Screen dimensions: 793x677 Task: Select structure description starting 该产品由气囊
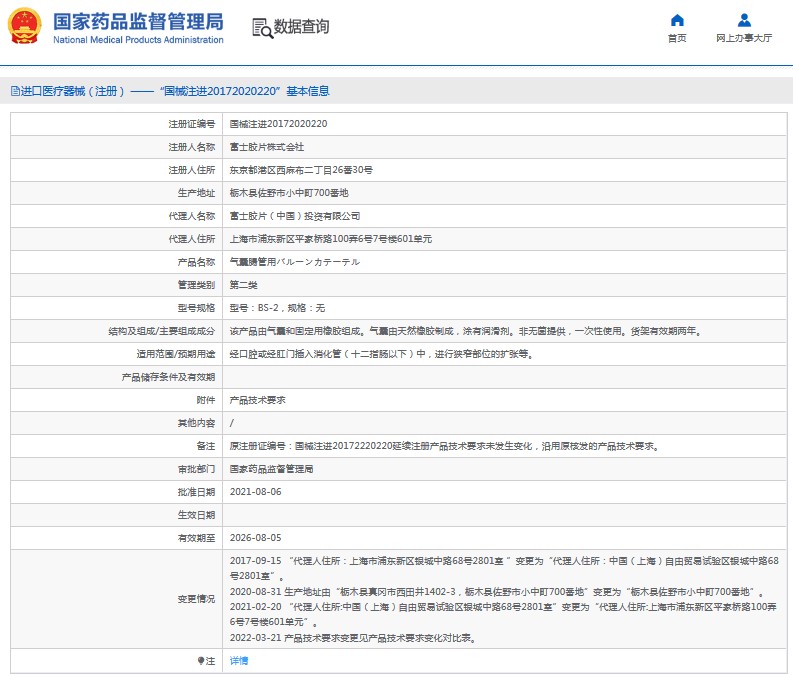465,331
